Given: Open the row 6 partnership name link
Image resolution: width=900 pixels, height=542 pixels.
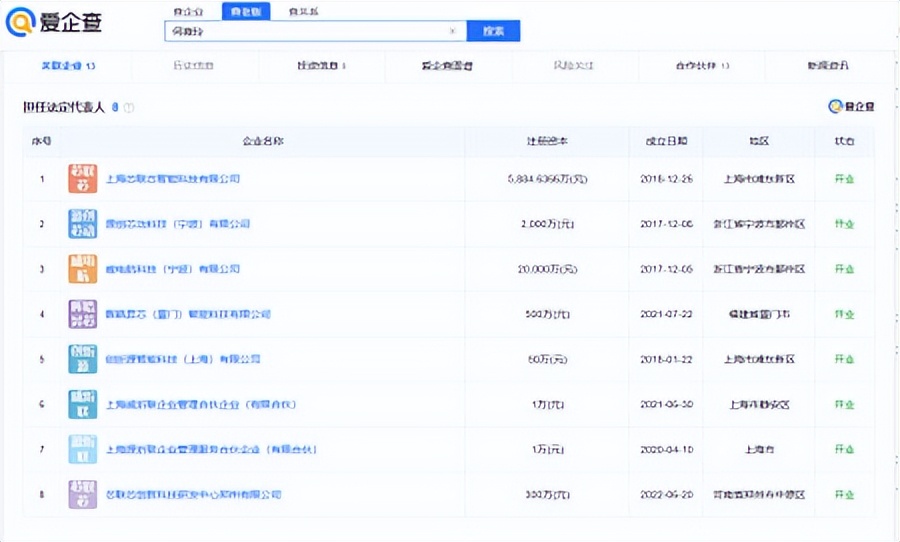Looking at the screenshot, I should (201, 404).
